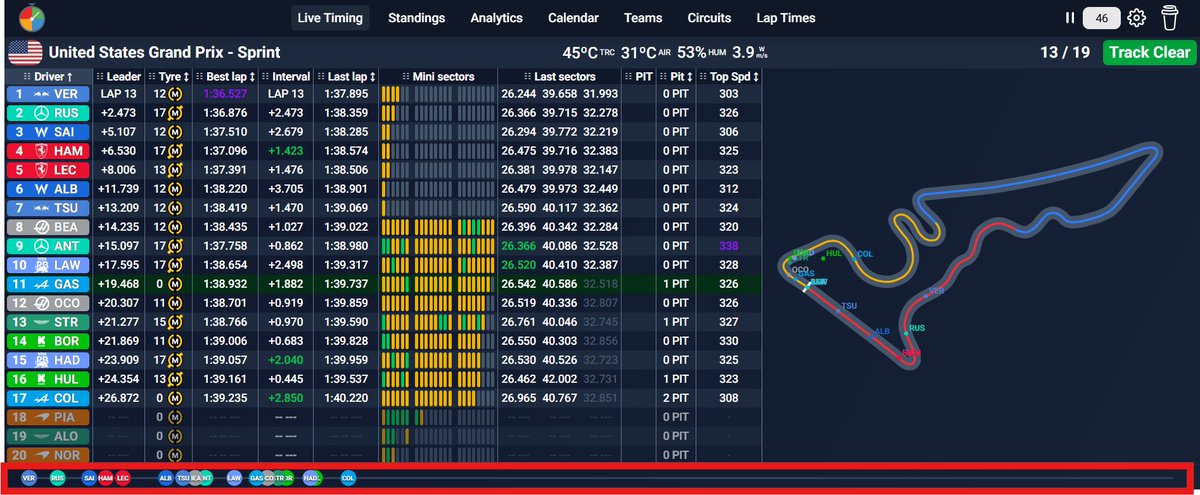The width and height of the screenshot is (1200, 495).
Task: Sort by the Leader column header
Action: point(120,76)
